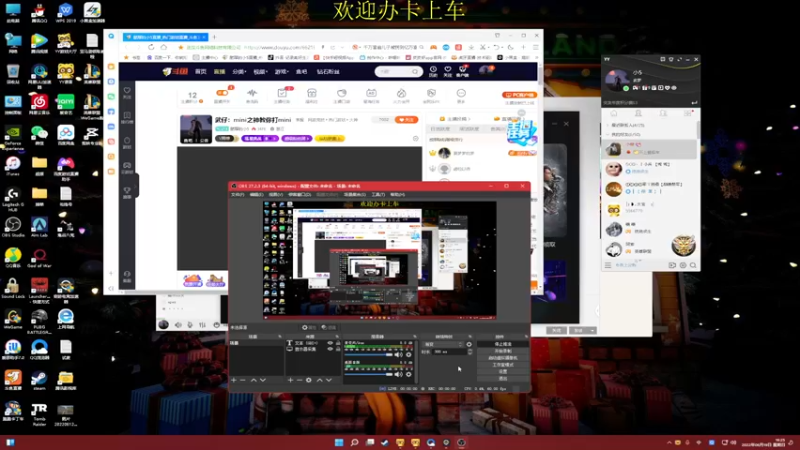
Task: Click the Windows Start button on taskbar
Action: click(x=339, y=442)
